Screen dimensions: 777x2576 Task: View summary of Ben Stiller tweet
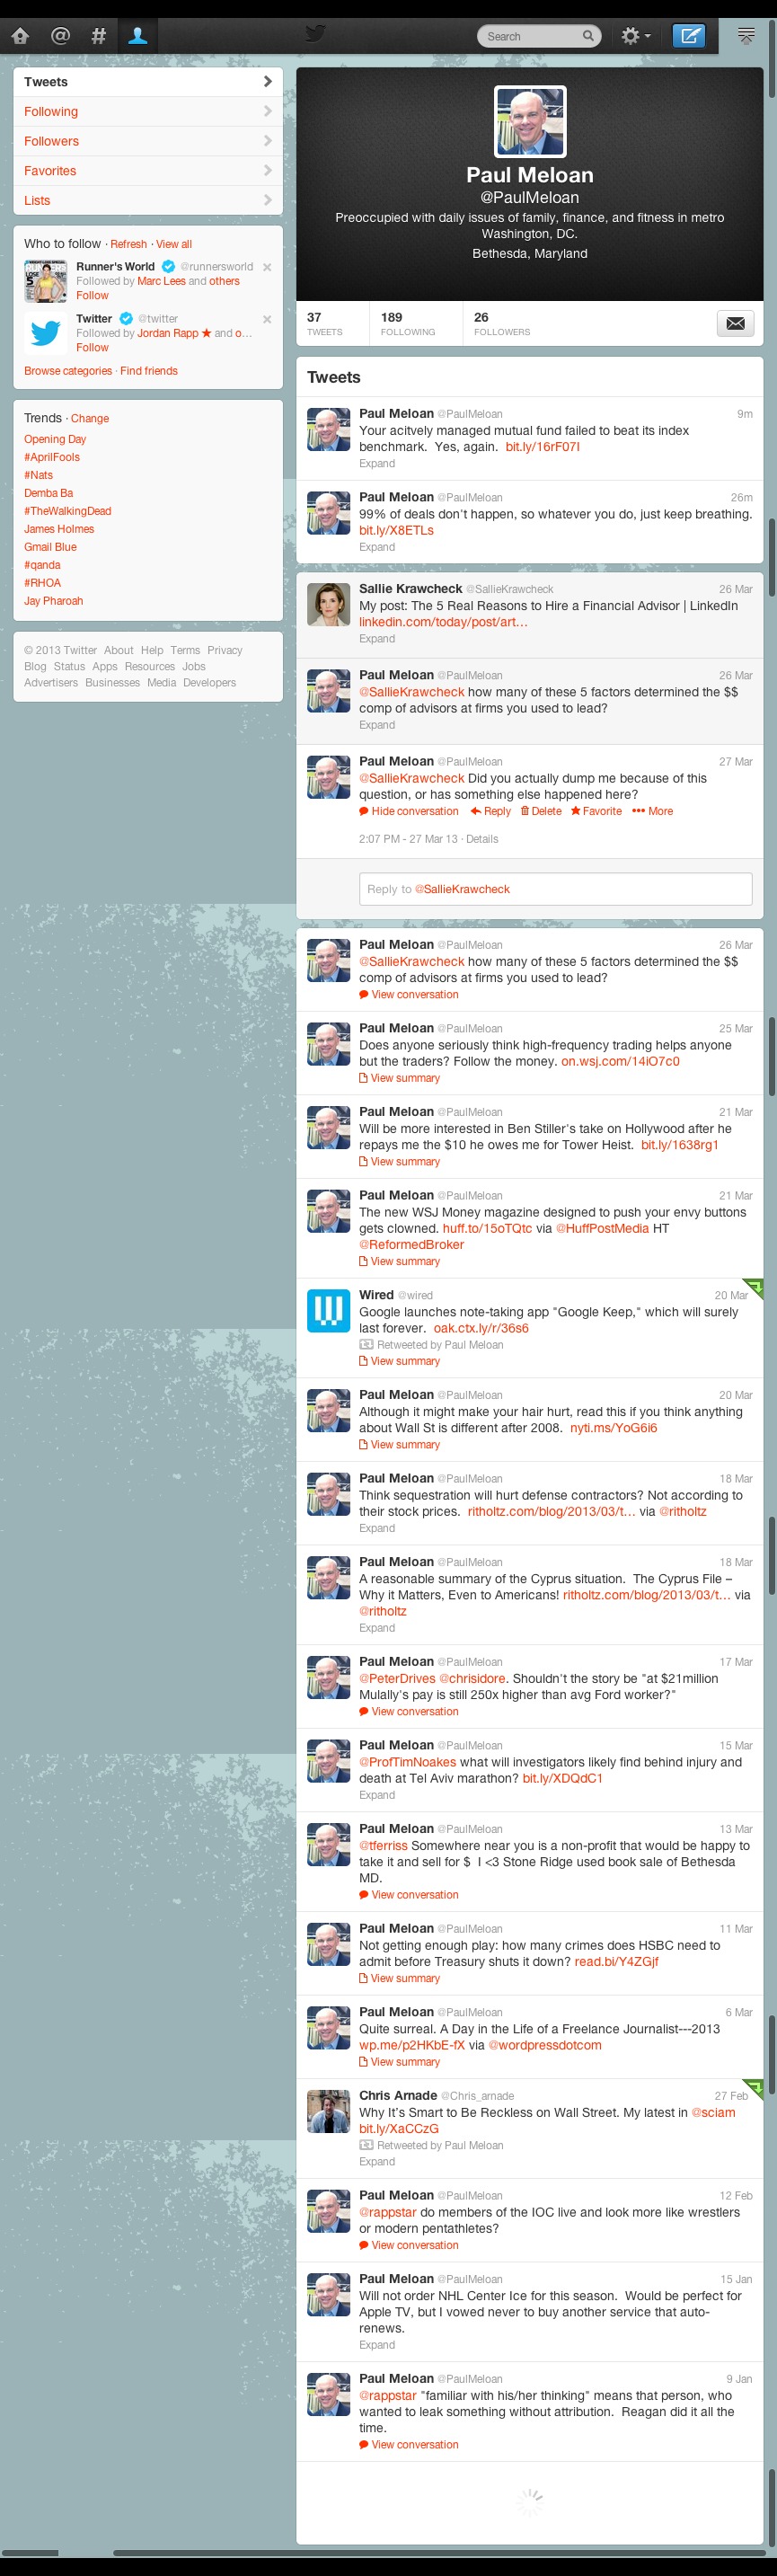399,1162
